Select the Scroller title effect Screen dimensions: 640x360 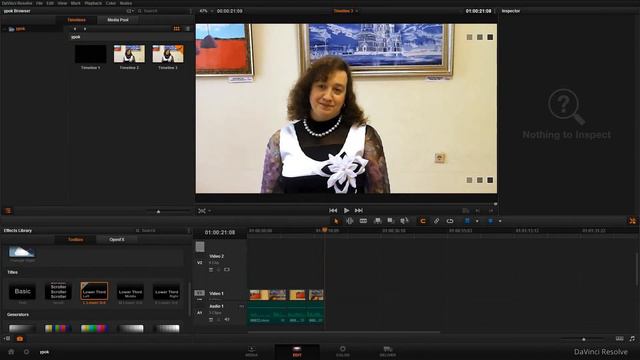coord(58,291)
